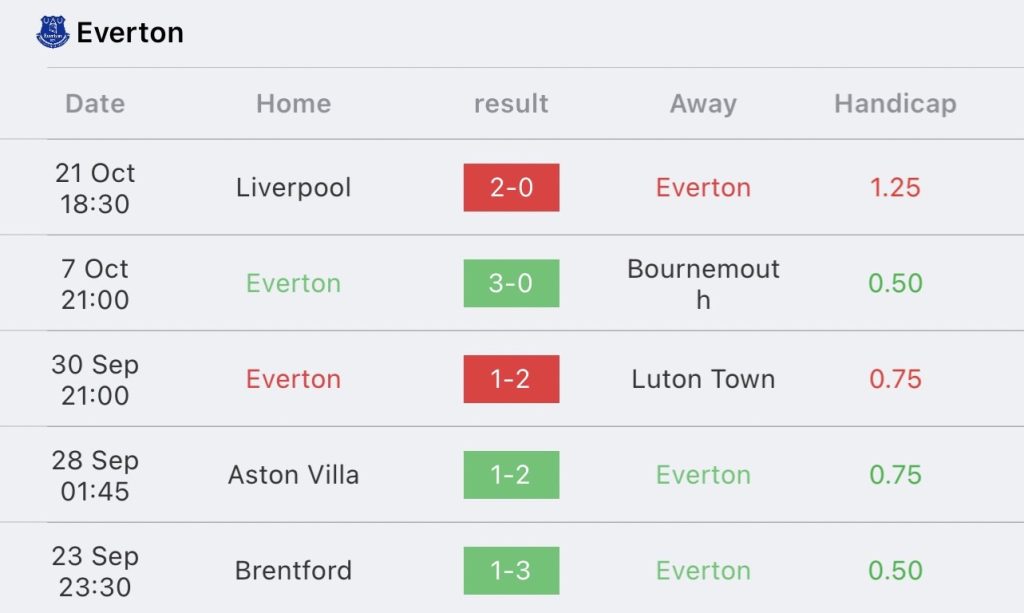Viewport: 1024px width, 613px height.
Task: Open the green 1-3 Brentford result badge
Action: (511, 570)
